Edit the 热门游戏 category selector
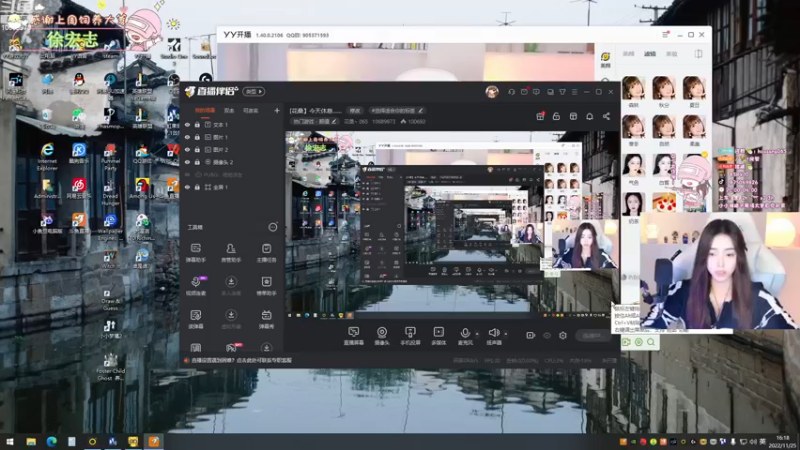The height and width of the screenshot is (450, 800). (x=315, y=121)
